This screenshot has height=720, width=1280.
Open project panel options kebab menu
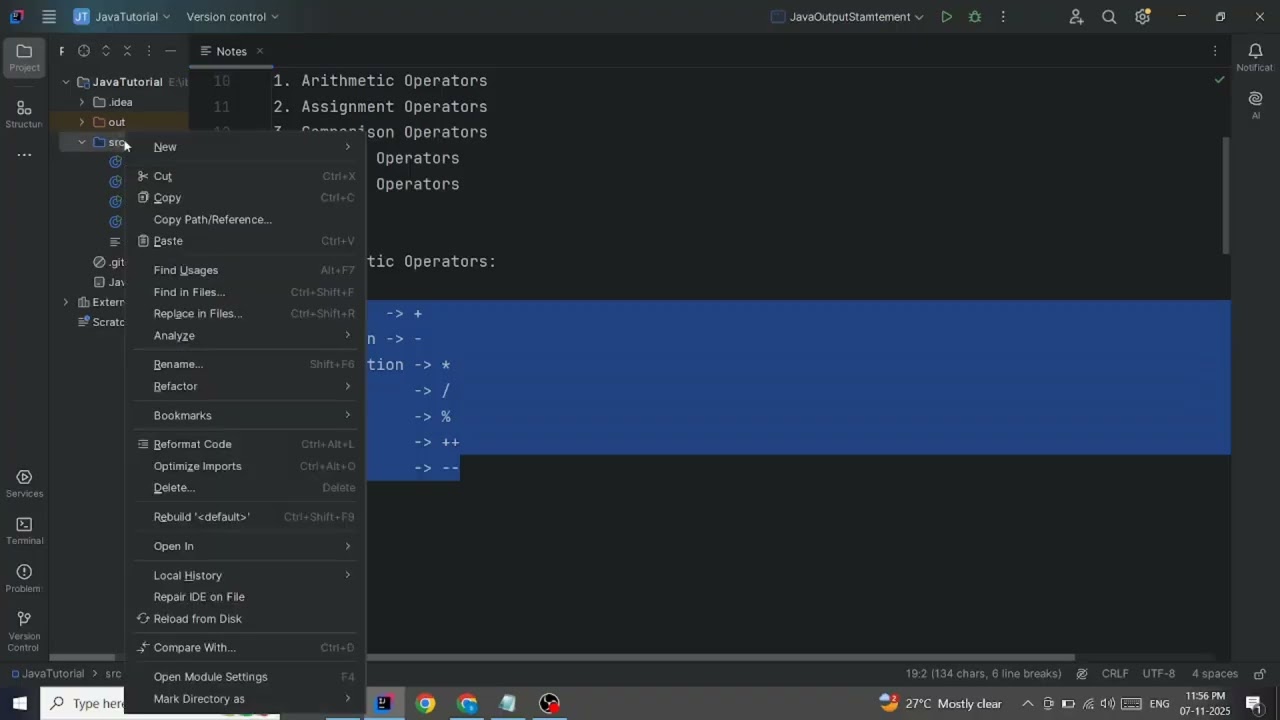(149, 51)
